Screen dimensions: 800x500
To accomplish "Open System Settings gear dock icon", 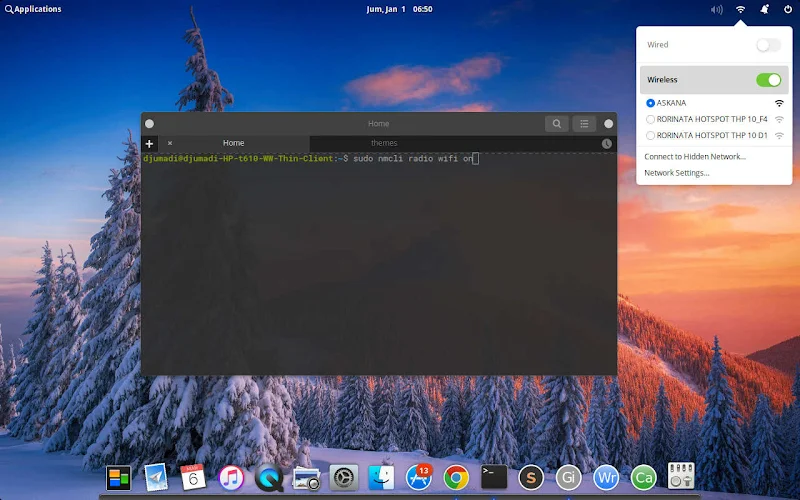I will tap(344, 478).
